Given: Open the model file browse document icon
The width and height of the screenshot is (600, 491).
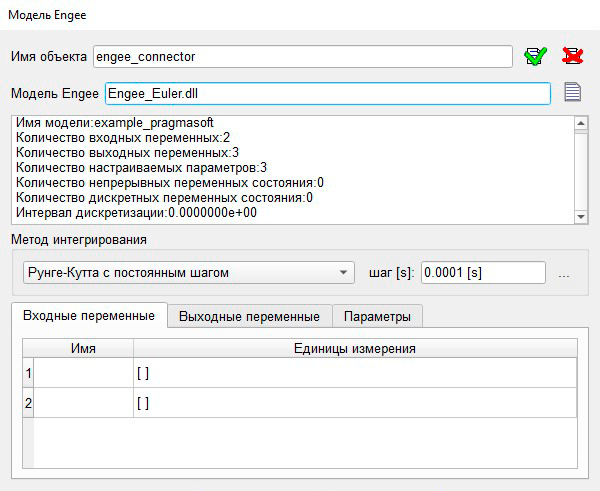Looking at the screenshot, I should click(x=572, y=93).
